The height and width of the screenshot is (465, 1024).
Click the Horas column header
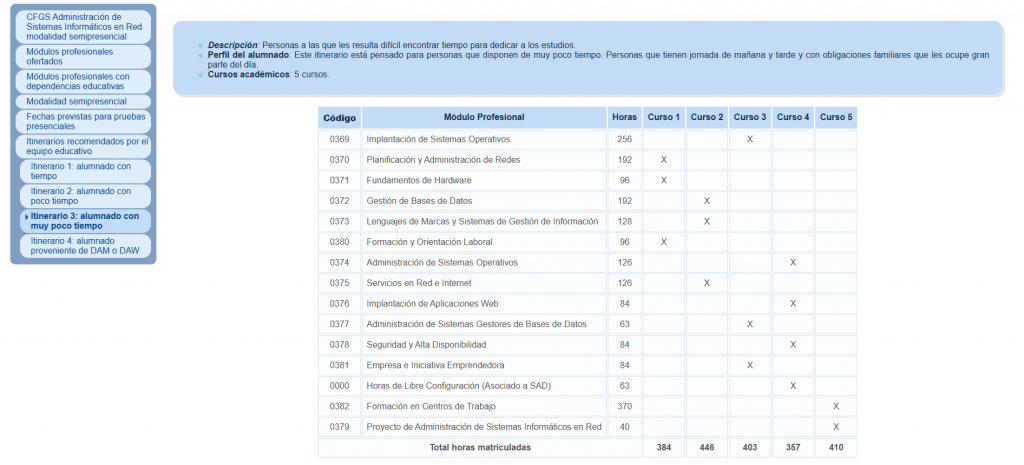(x=624, y=118)
